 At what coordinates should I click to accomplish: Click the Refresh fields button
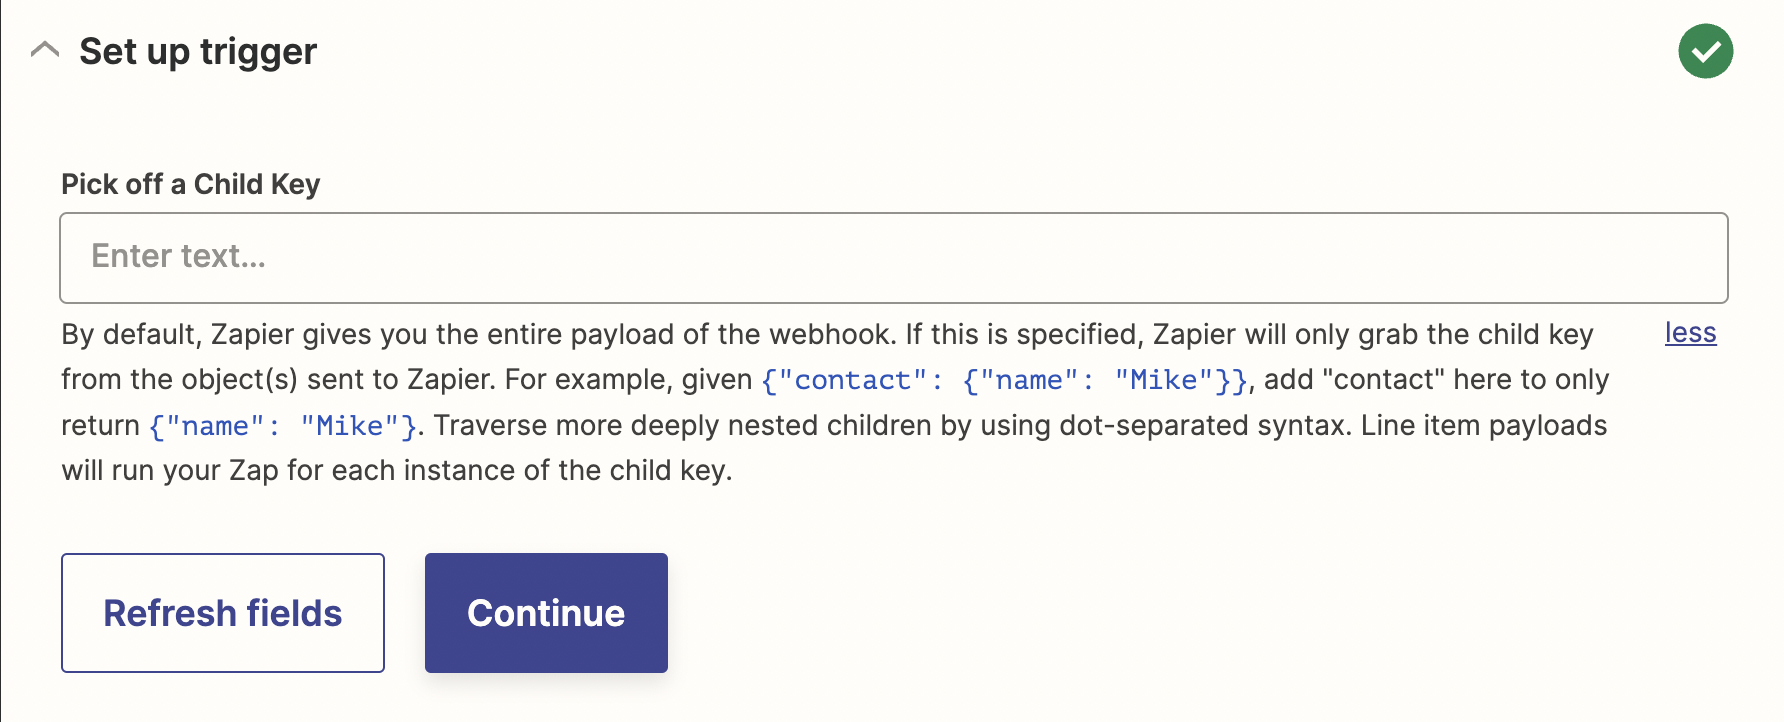[223, 613]
